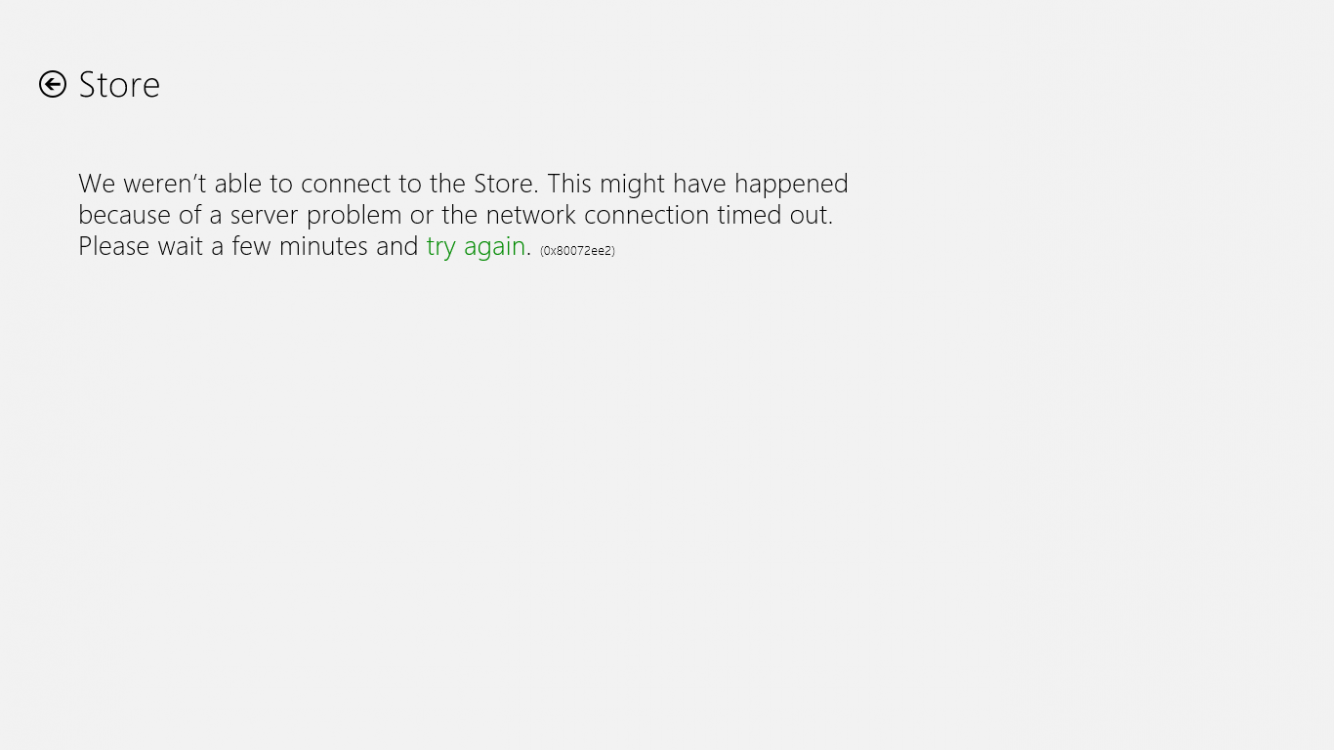The image size is (1334, 750).
Task: Click the small hex error code text
Action: 577,251
